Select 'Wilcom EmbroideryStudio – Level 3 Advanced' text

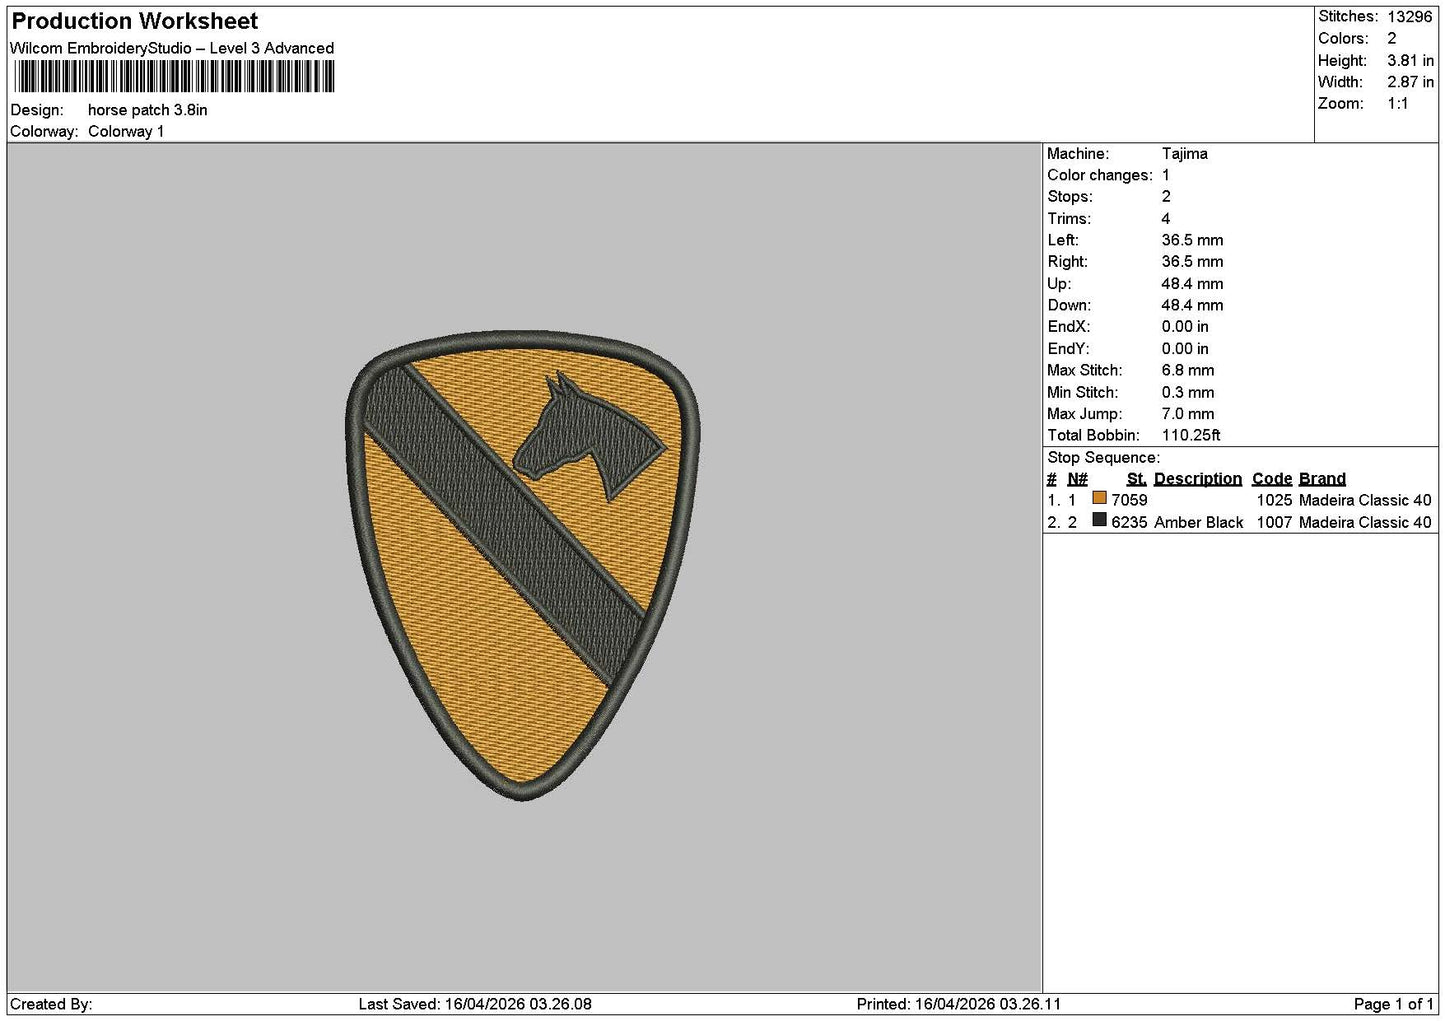171,48
